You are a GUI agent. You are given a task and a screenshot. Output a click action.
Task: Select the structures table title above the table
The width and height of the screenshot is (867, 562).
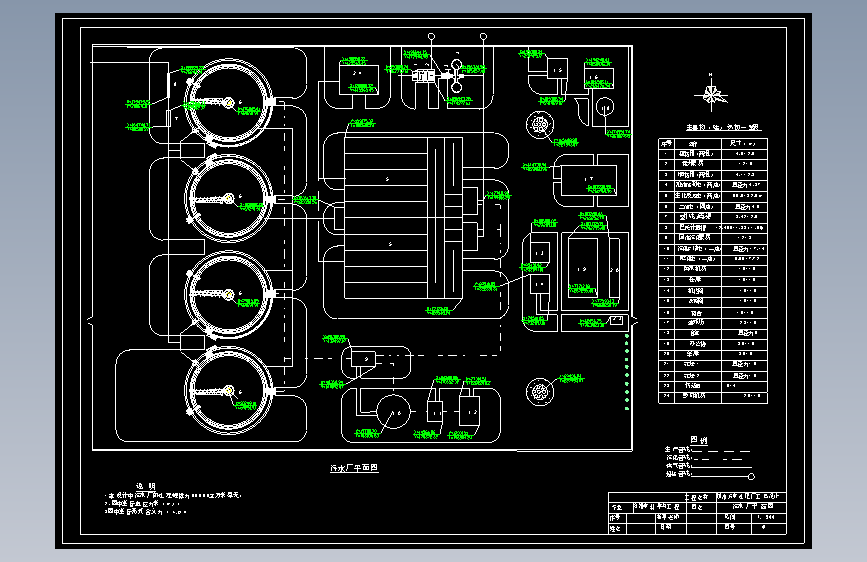coord(723,127)
